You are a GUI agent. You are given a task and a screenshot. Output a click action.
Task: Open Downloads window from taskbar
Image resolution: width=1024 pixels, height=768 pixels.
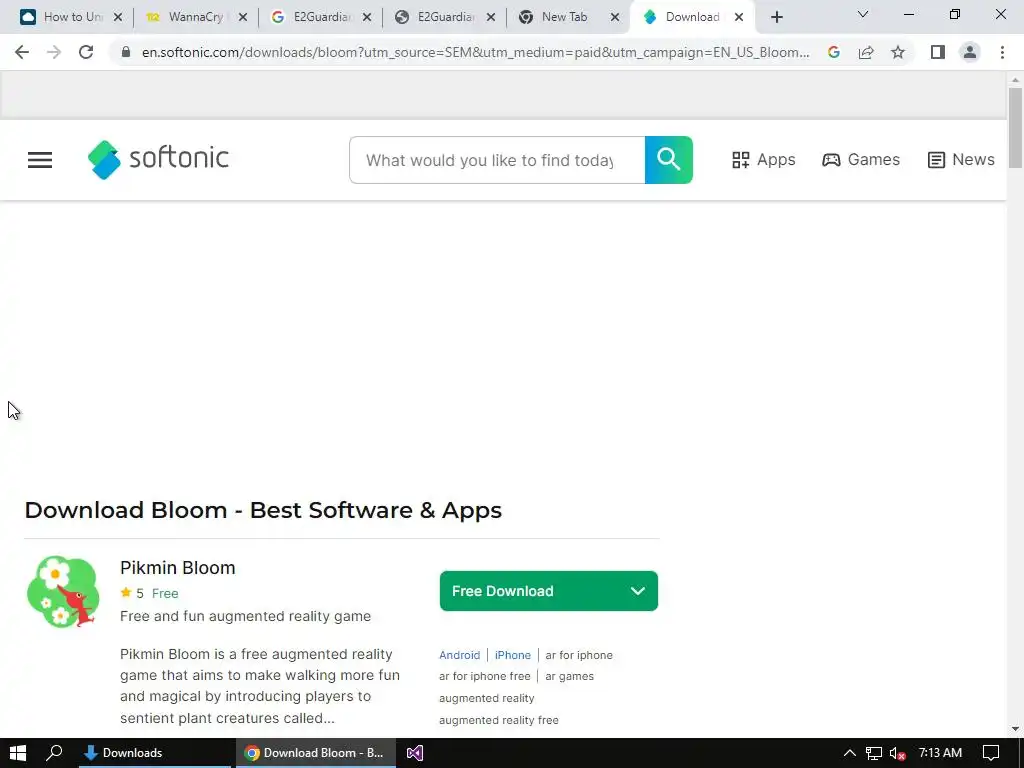tap(155, 753)
